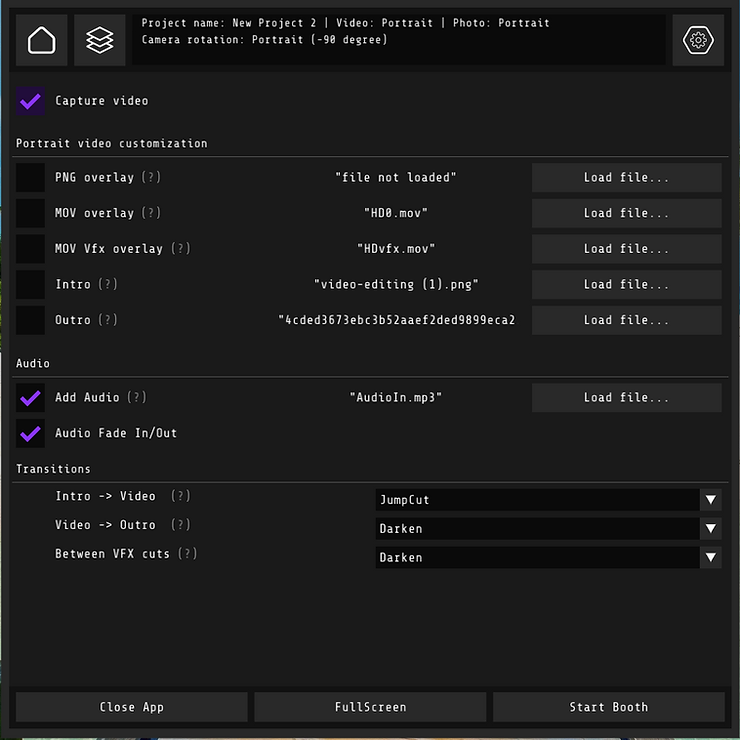Click the project name info bar
The height and width of the screenshot is (740, 740).
pos(399,40)
